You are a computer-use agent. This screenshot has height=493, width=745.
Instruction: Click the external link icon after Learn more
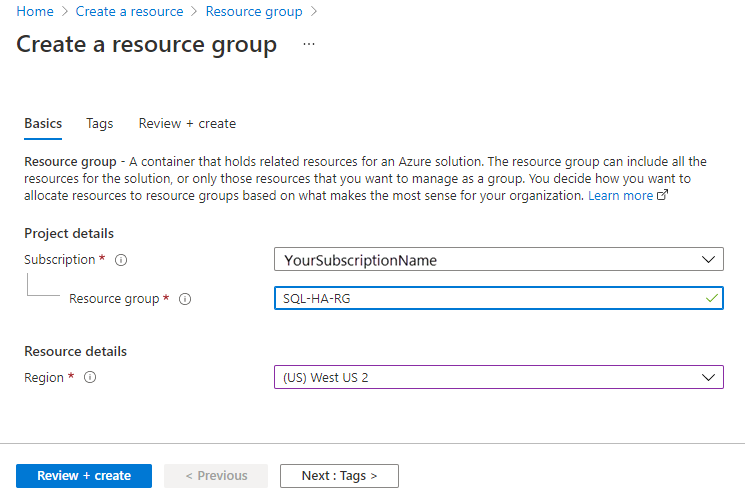click(x=662, y=196)
